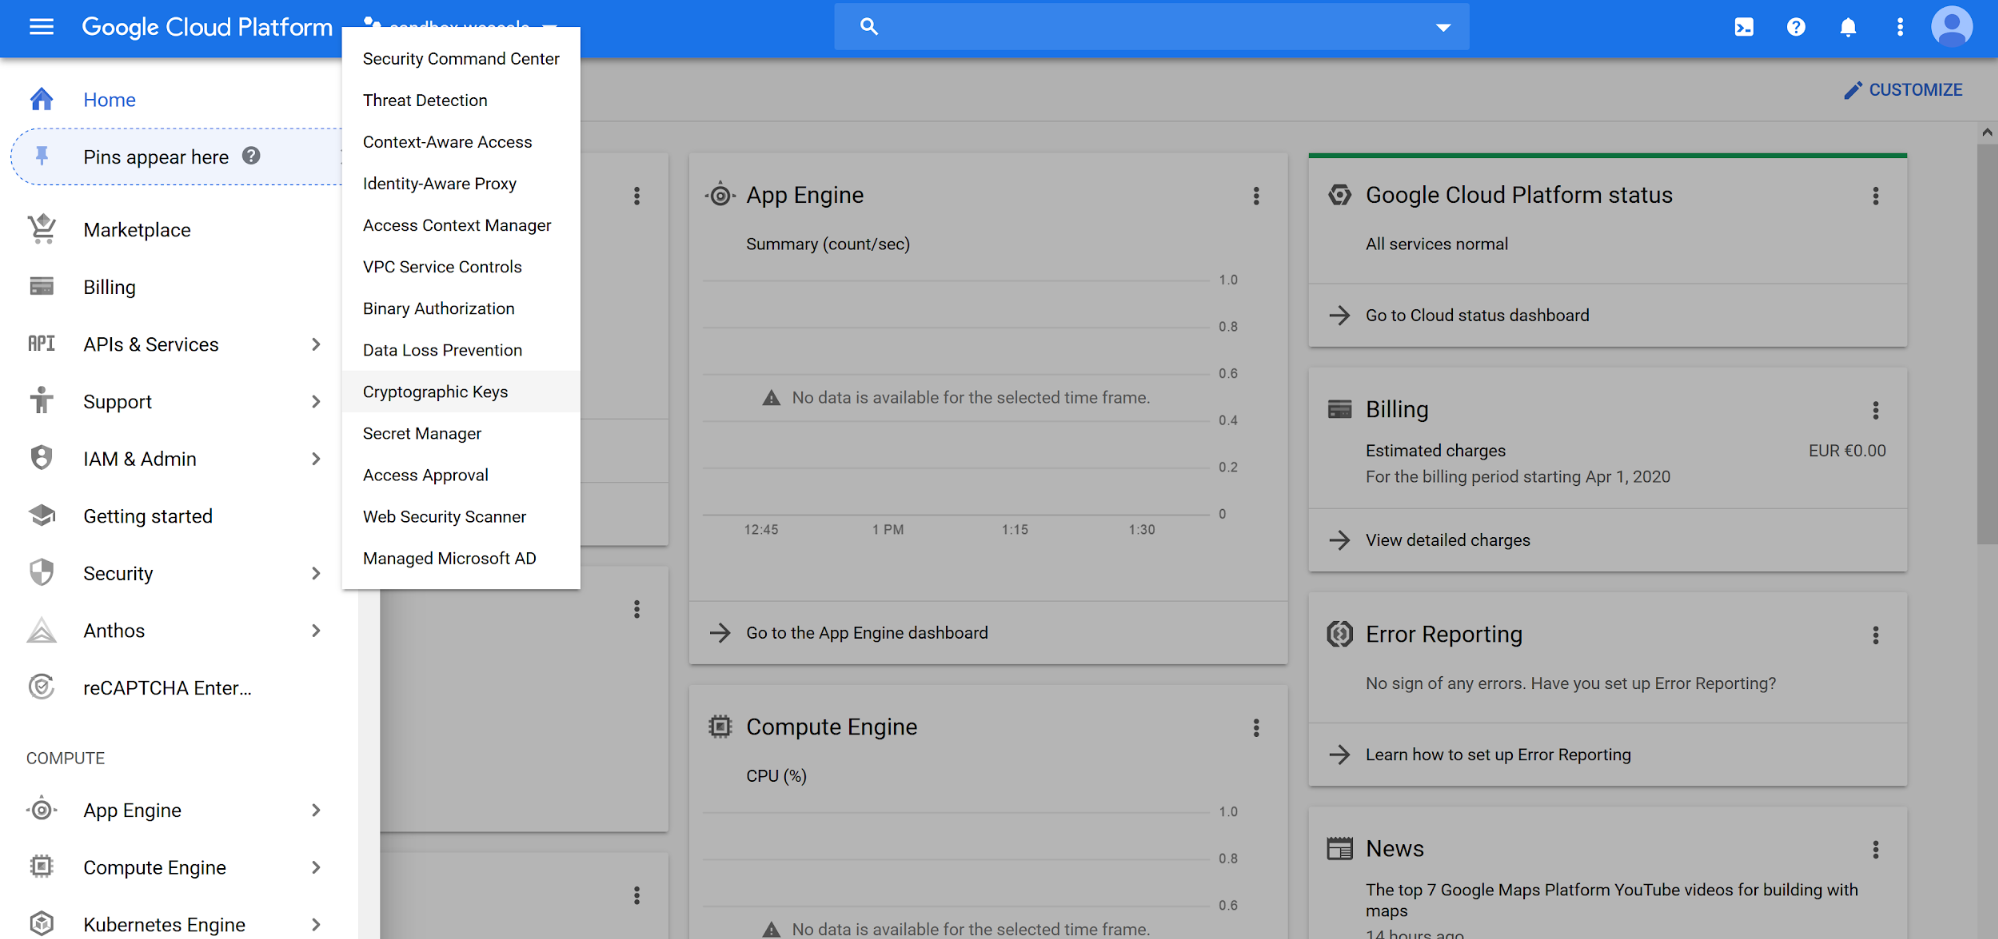Open the user account avatar
This screenshot has width=1998, height=939.
[1952, 27]
